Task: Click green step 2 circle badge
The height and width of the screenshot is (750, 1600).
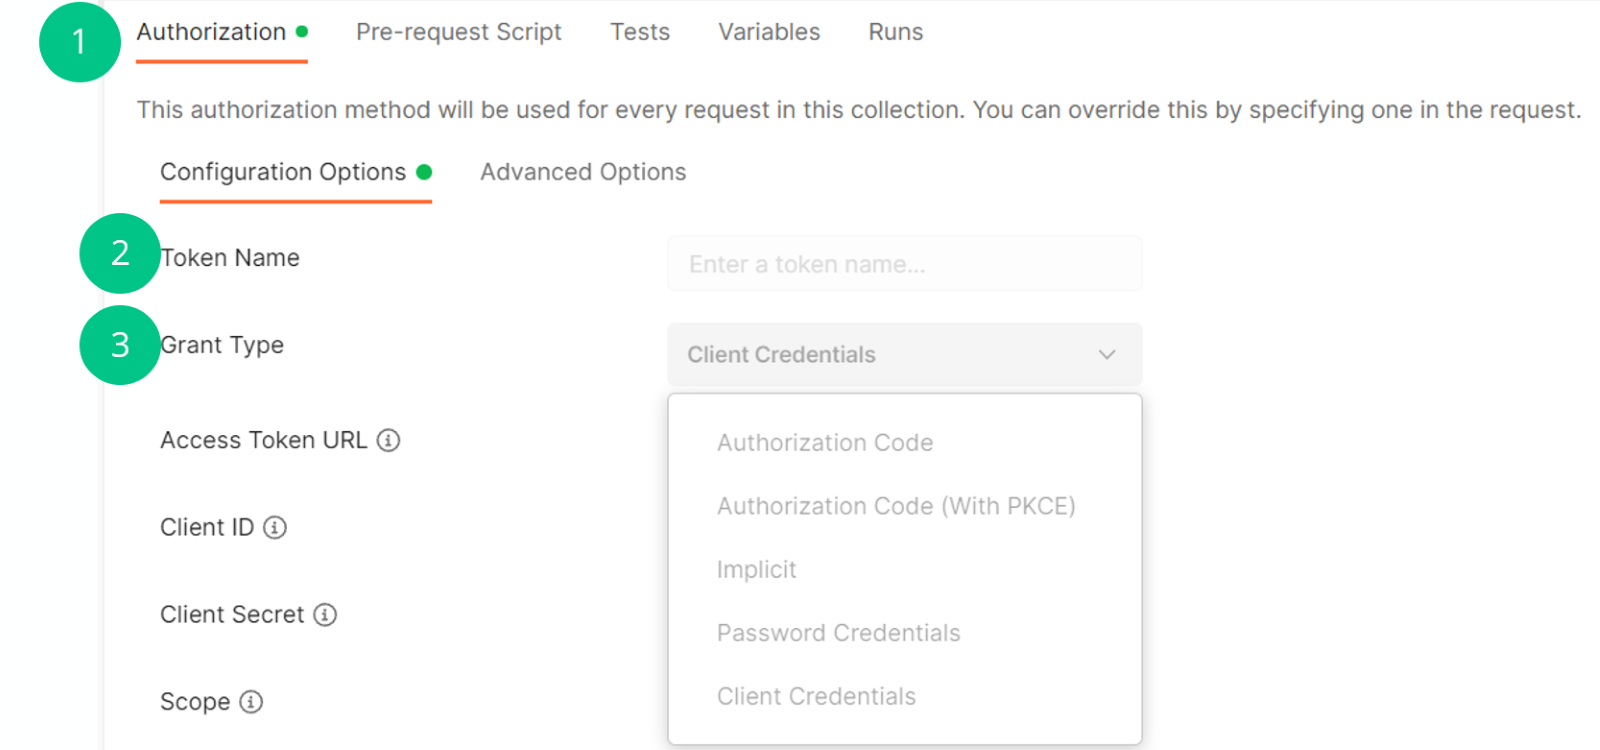Action: click(119, 253)
